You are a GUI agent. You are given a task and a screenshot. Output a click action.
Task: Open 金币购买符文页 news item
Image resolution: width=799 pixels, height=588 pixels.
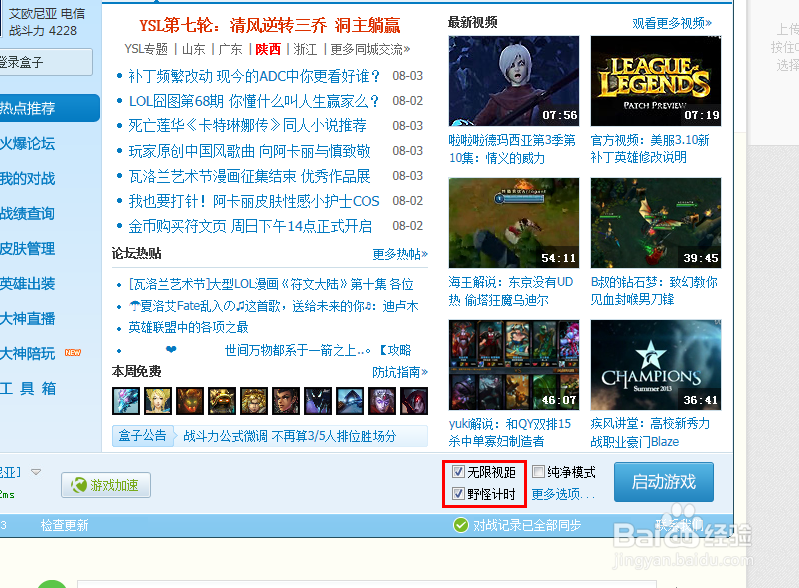point(250,226)
